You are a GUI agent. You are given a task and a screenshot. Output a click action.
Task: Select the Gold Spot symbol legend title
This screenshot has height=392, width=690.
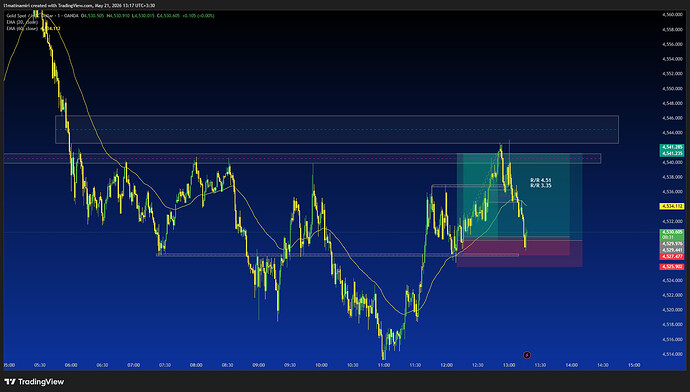(42, 16)
